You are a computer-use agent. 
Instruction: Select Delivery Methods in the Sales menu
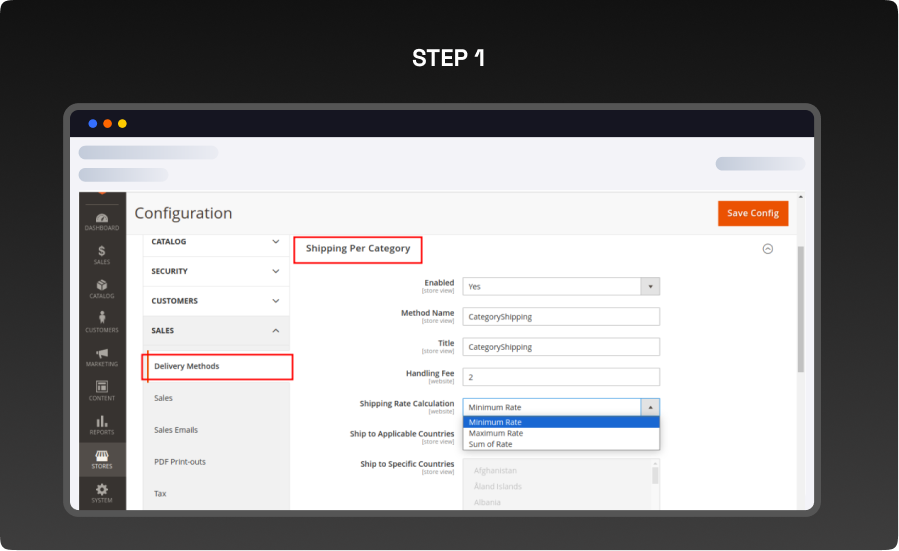tap(187, 366)
